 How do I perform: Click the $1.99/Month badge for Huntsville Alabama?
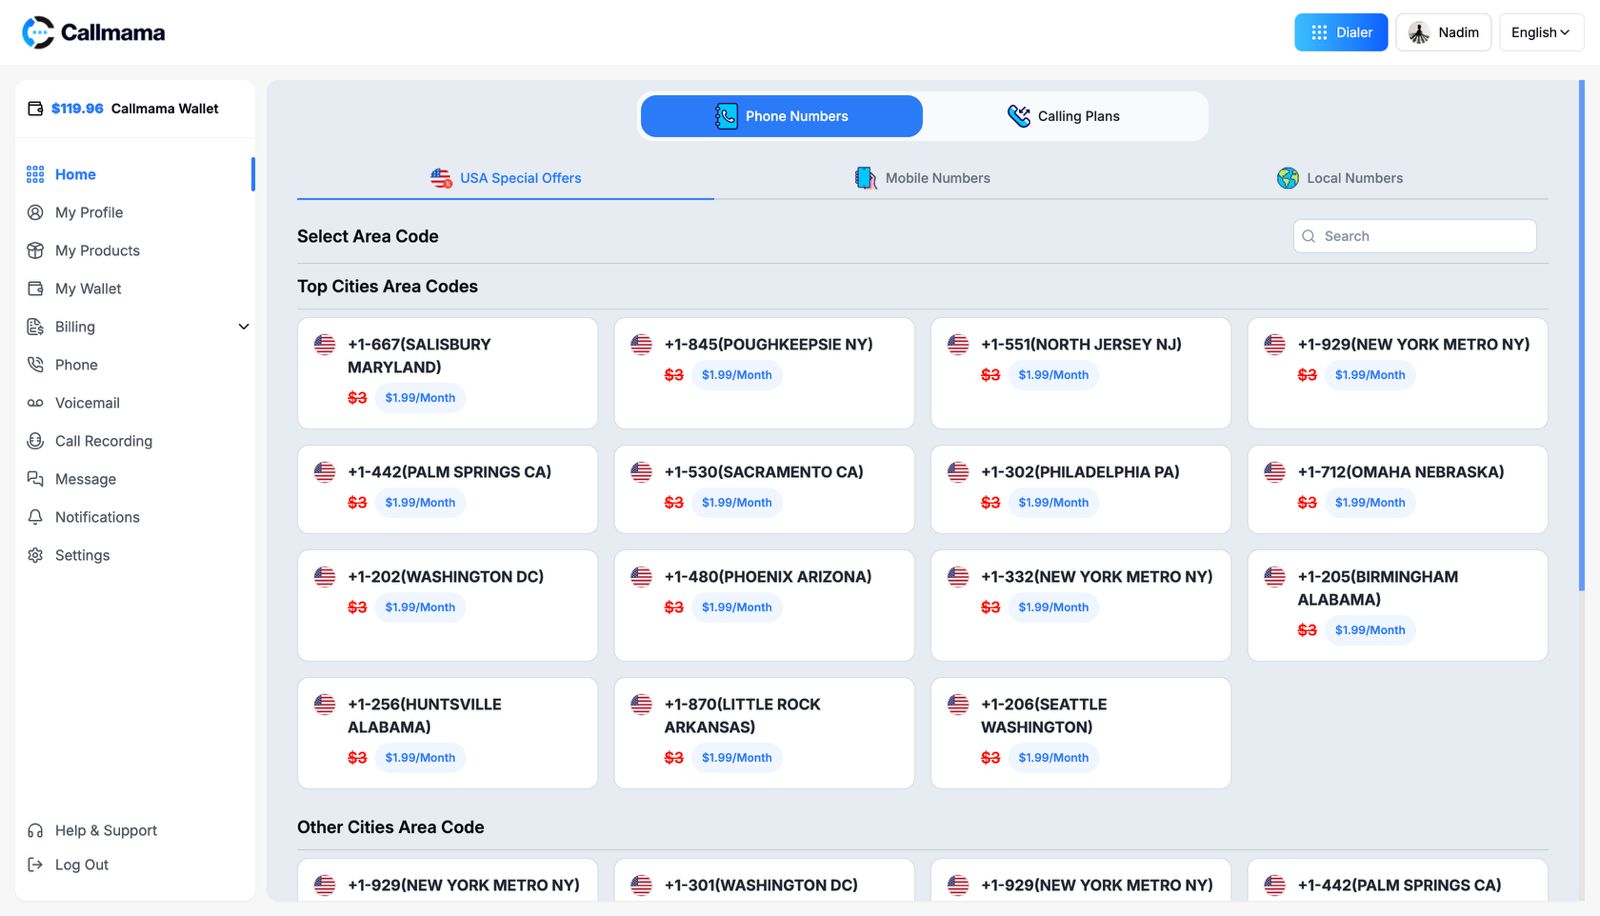point(420,758)
